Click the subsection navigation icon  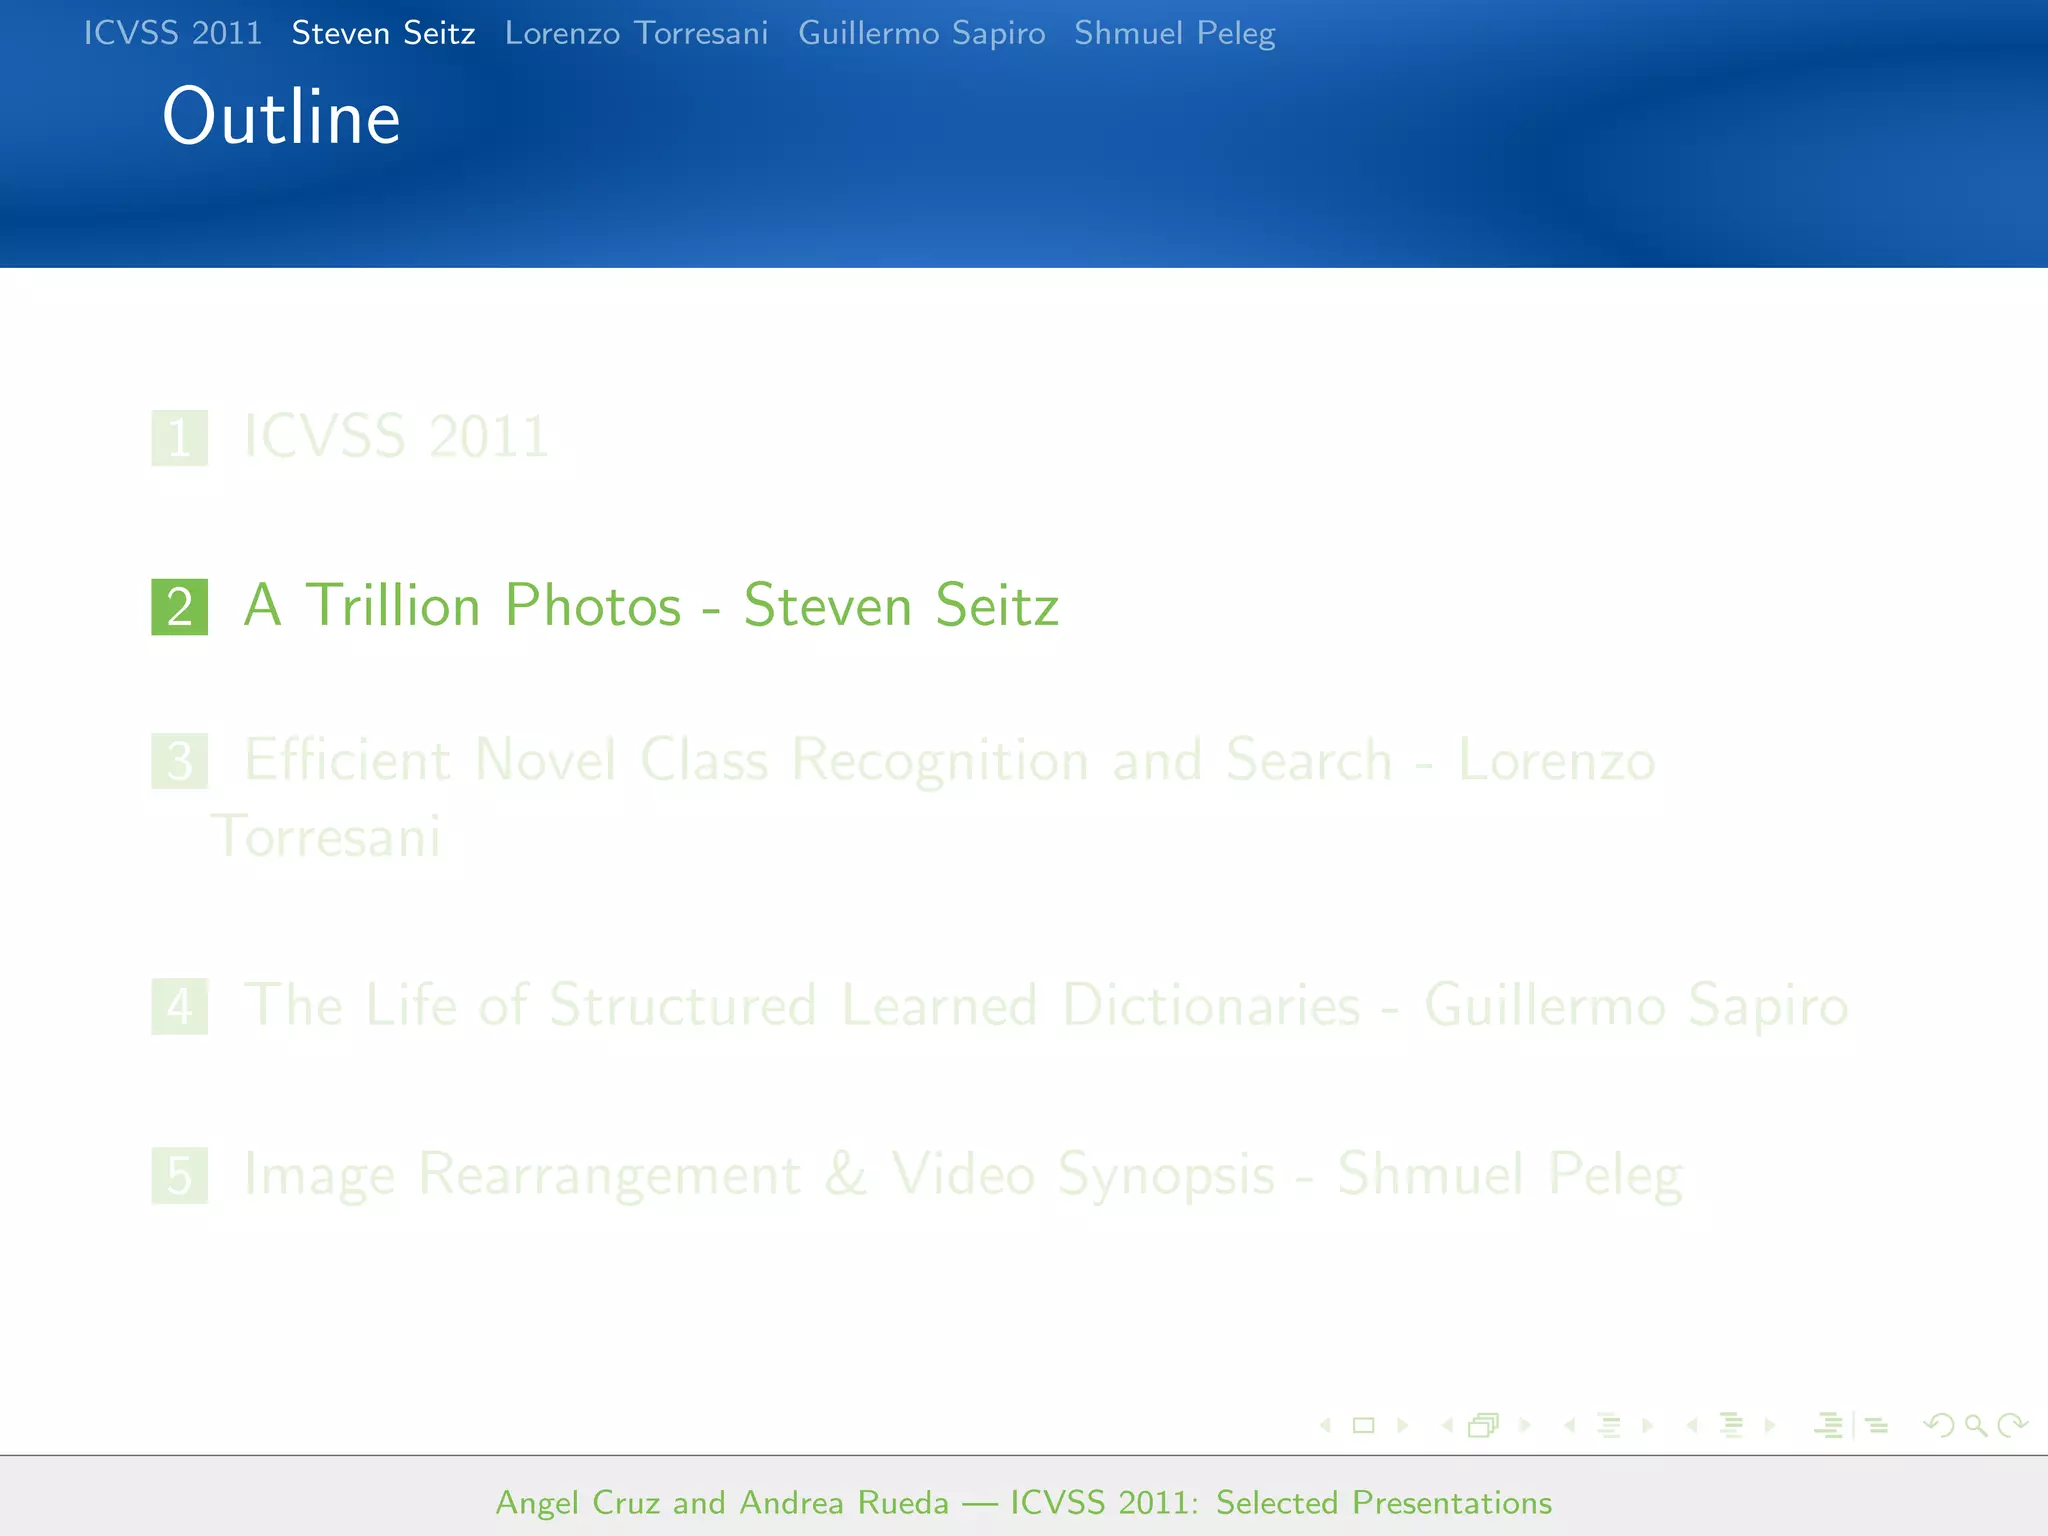coord(1609,1426)
